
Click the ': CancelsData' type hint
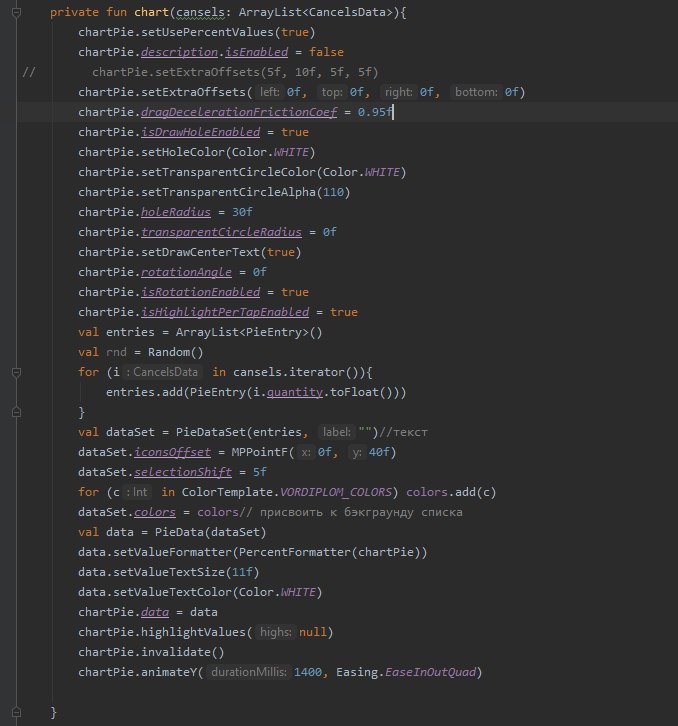pyautogui.click(x=162, y=372)
